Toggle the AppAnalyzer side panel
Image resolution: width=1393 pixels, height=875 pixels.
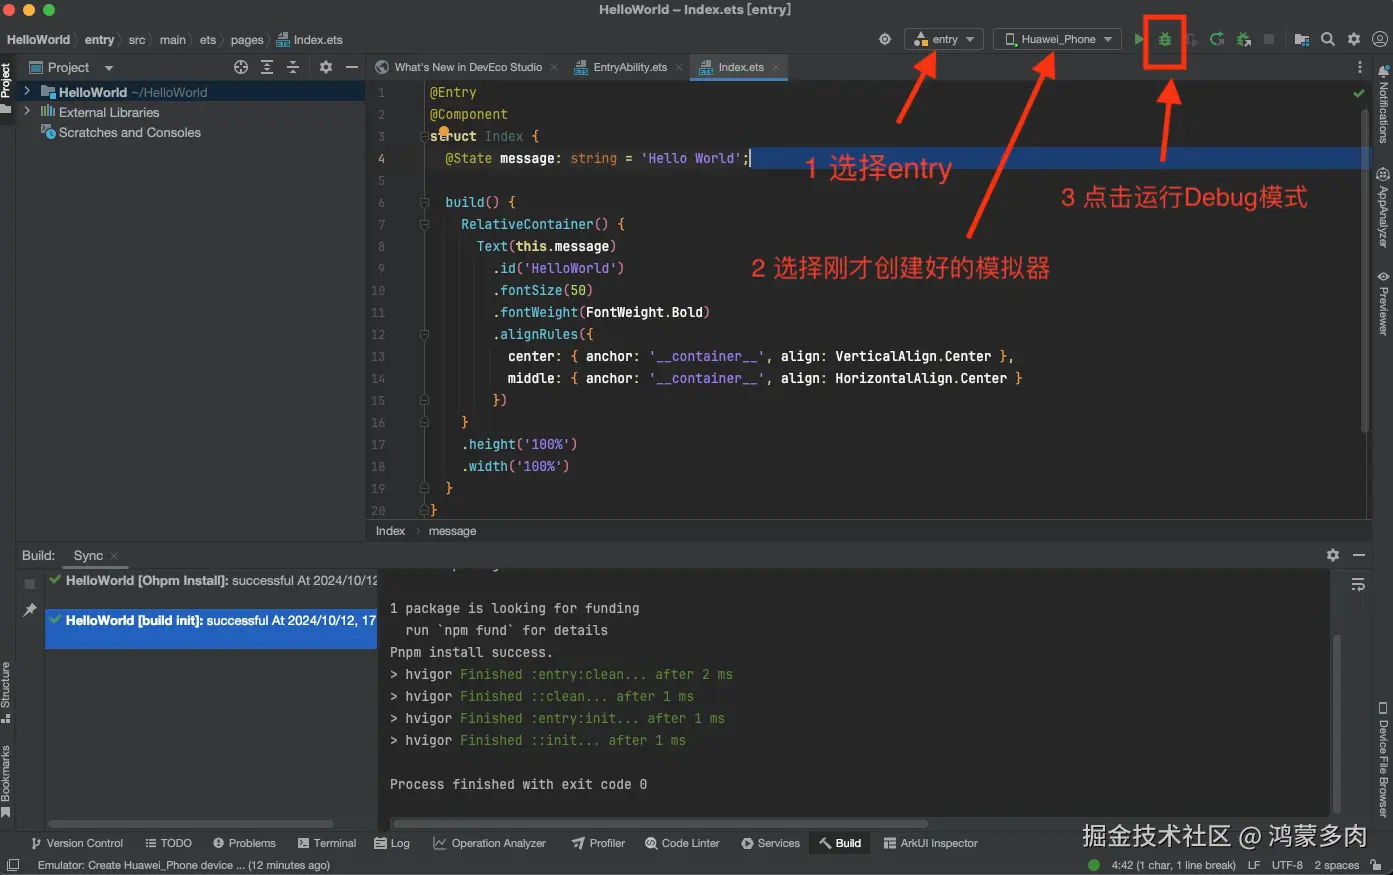point(1383,207)
